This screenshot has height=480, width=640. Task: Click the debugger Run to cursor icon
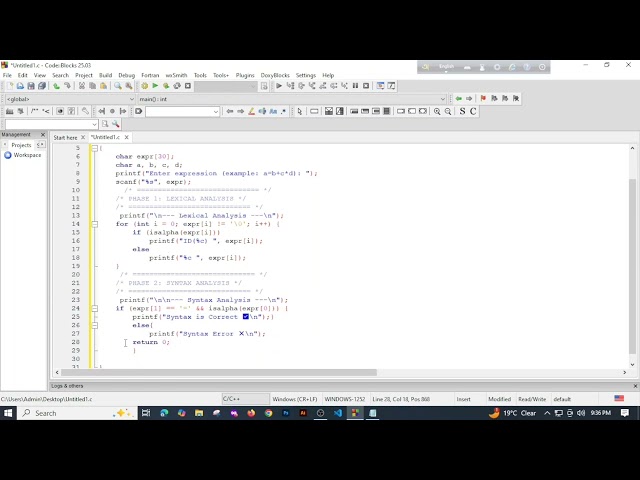(x=290, y=86)
